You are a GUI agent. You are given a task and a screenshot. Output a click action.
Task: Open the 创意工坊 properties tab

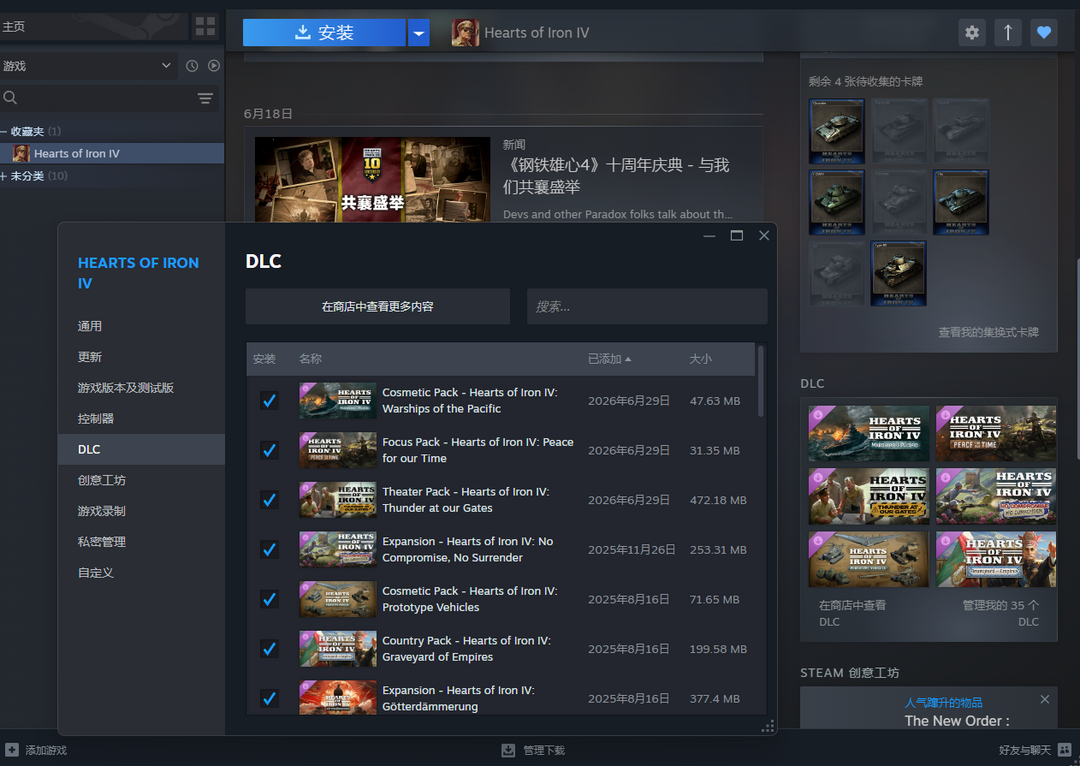[141, 480]
